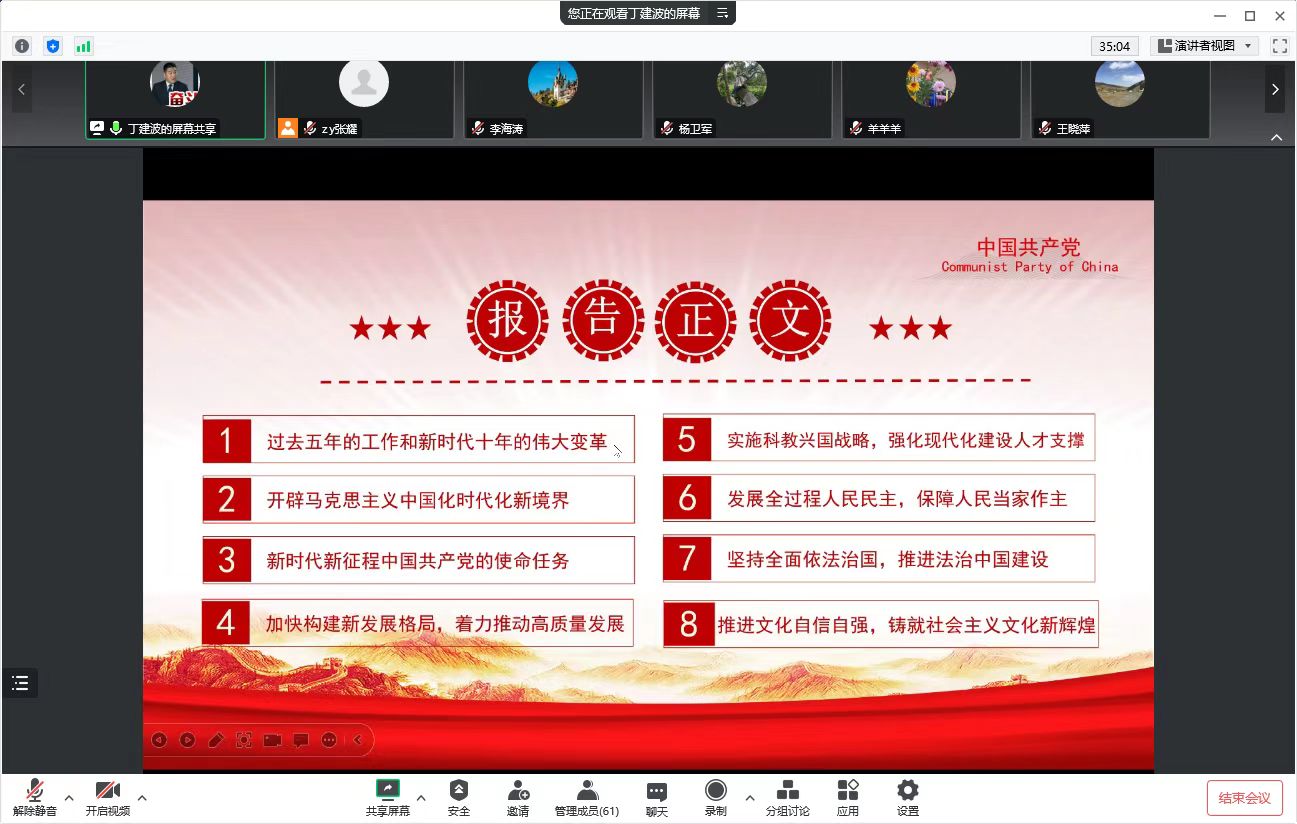Toggle full screen mode icon
1297x824 pixels.
1279,46
